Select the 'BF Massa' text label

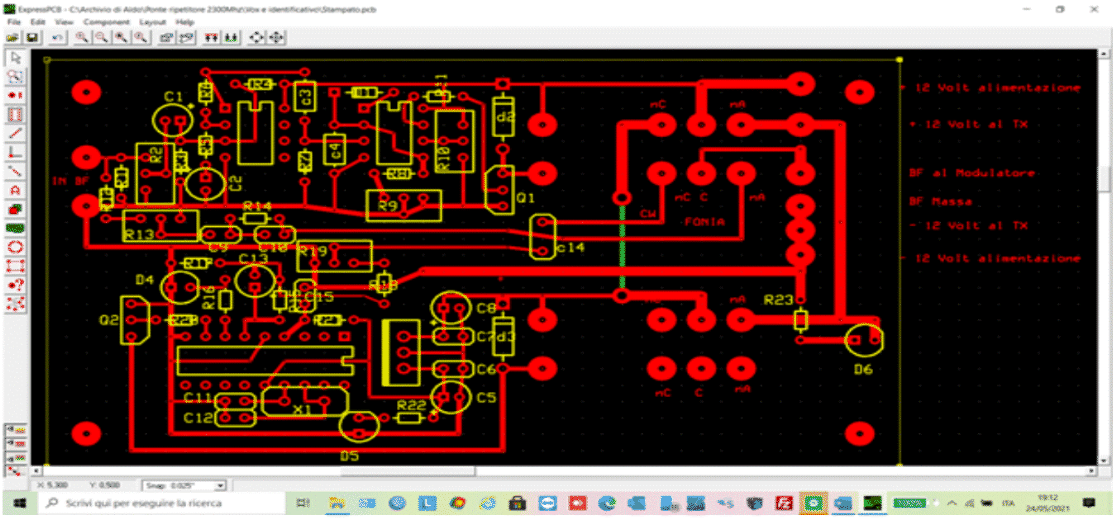tap(942, 201)
